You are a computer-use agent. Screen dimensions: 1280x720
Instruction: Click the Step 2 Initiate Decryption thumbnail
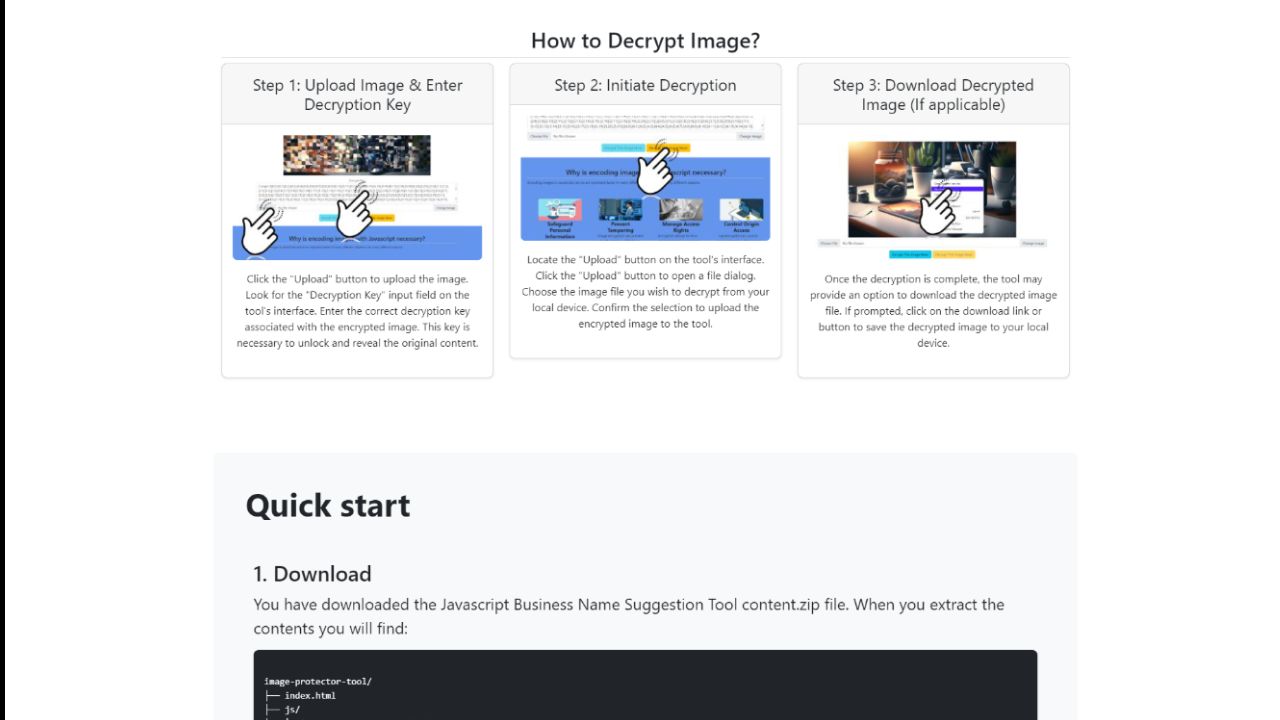coord(645,176)
